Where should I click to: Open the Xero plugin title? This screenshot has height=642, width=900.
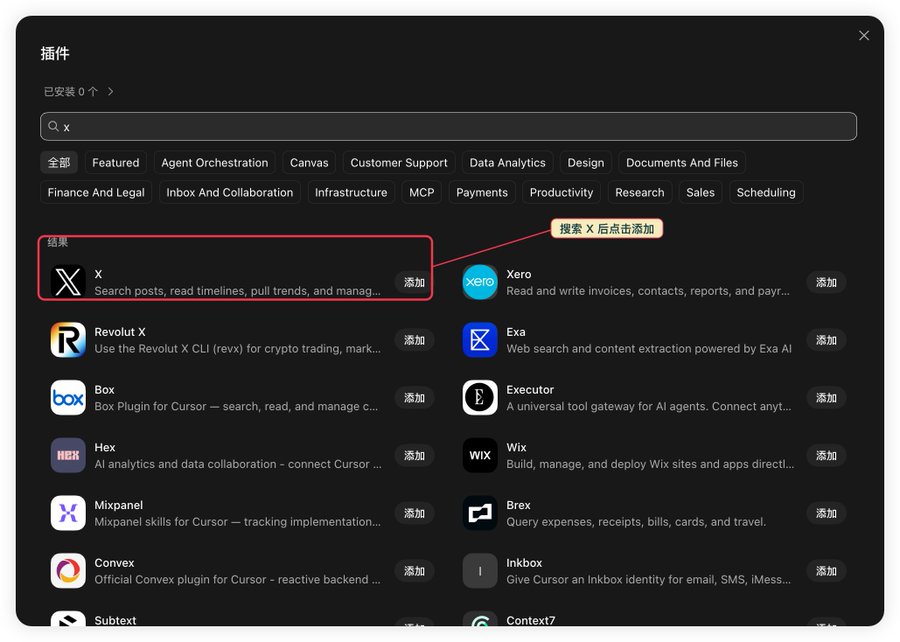[x=518, y=274]
